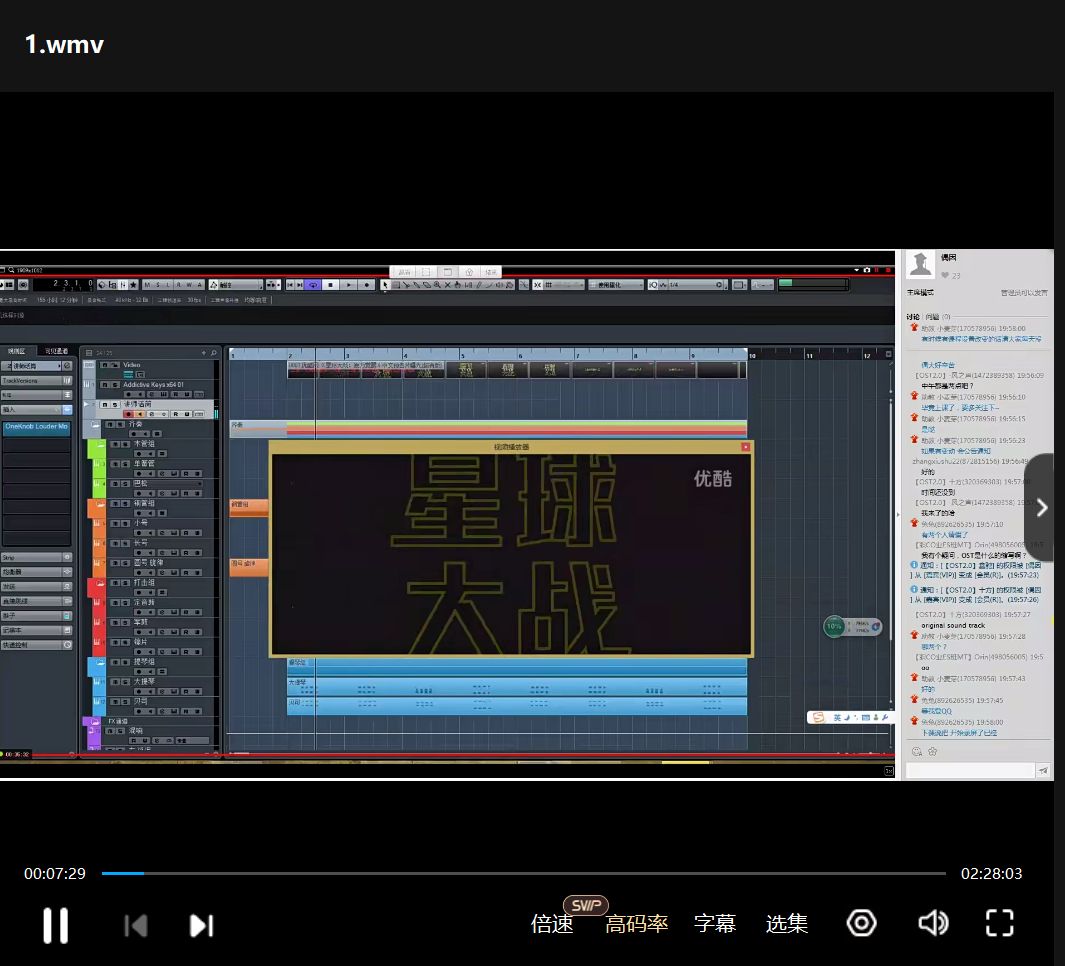Toggle global Solo S button in toolbar
This screenshot has width=1065, height=966.
[x=158, y=285]
